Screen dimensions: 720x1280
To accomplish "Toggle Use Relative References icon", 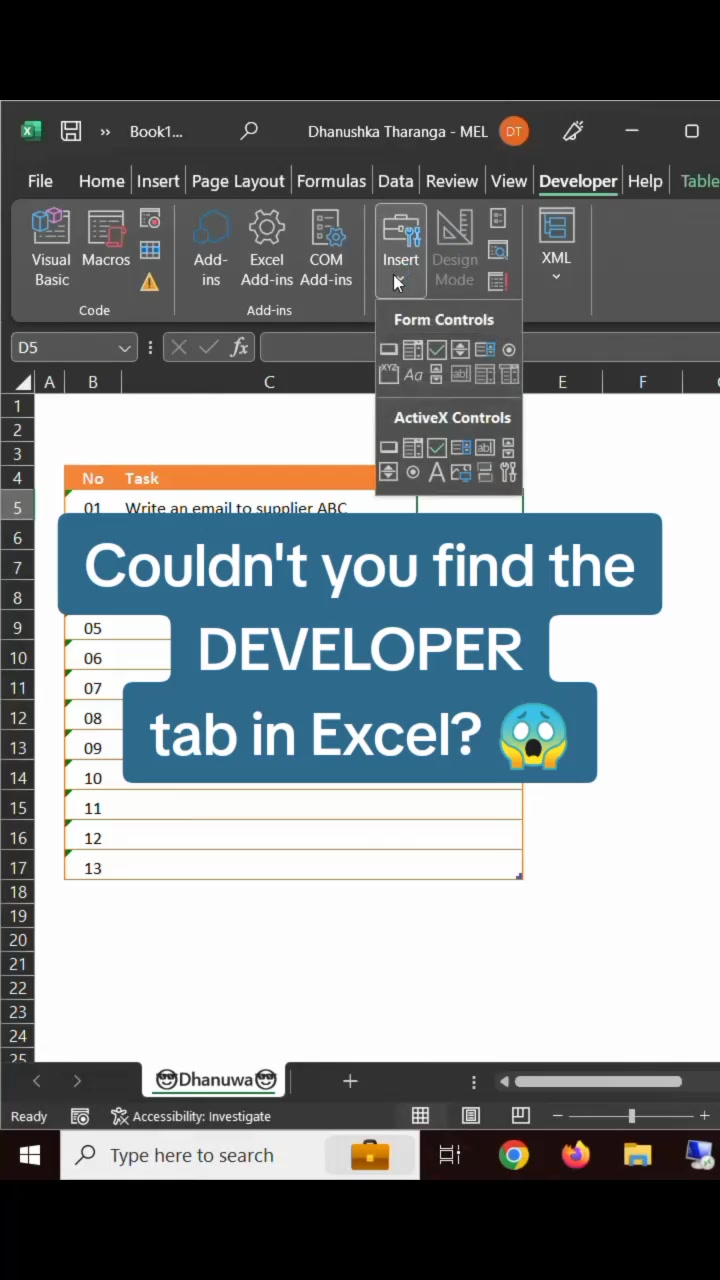I will pos(150,250).
